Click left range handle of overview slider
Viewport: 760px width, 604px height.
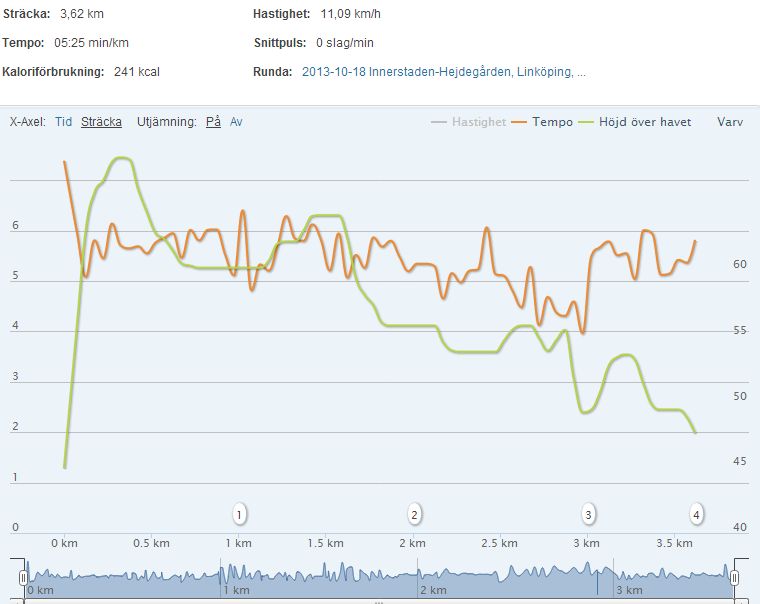[23, 577]
